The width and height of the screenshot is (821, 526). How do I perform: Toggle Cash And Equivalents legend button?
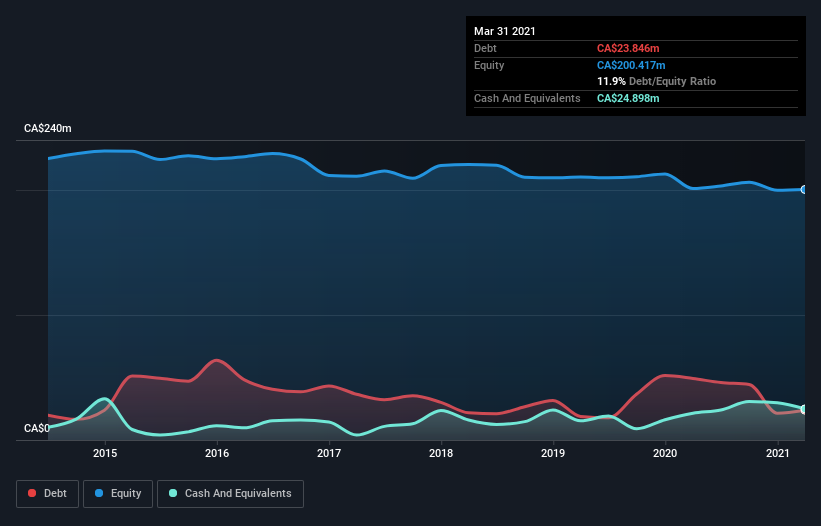(x=230, y=494)
